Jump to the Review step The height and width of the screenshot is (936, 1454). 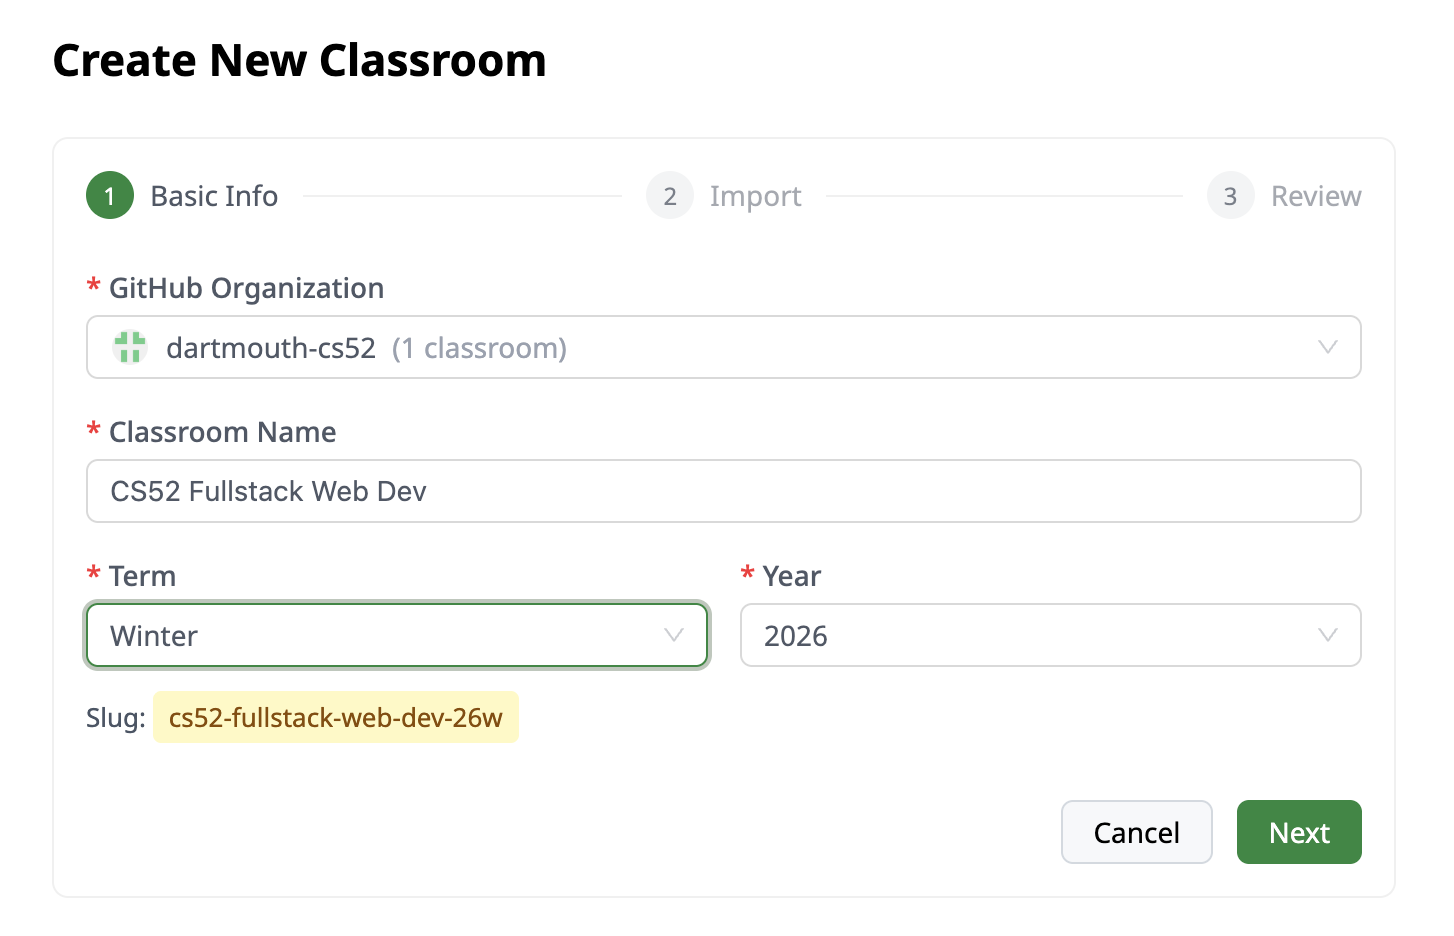coord(1316,195)
